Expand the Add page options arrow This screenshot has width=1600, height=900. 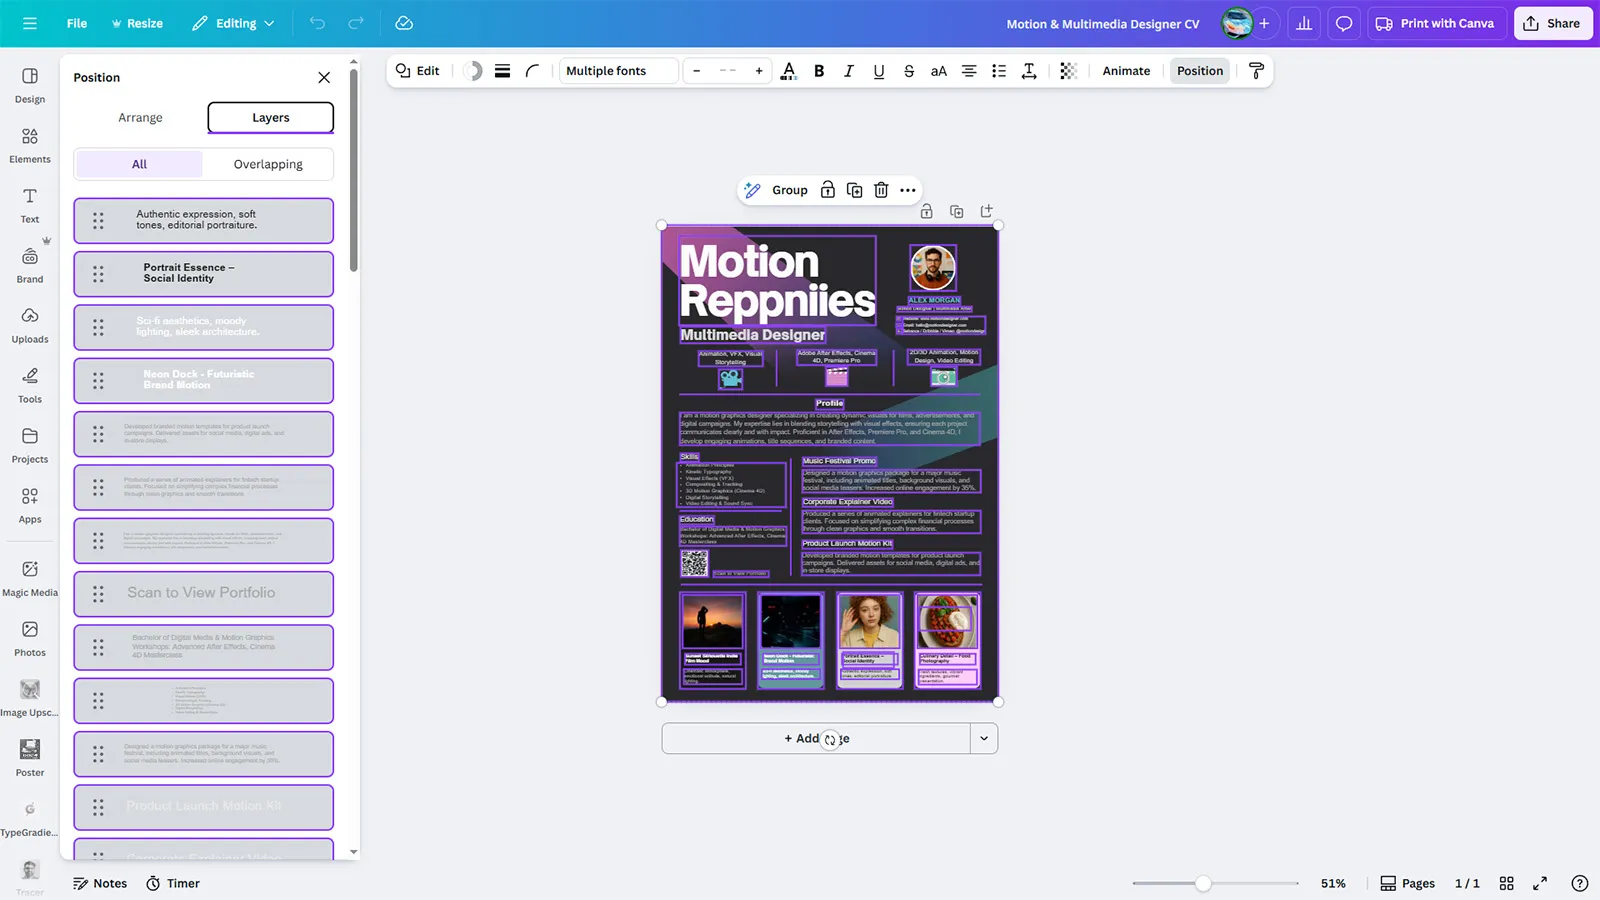pos(983,739)
